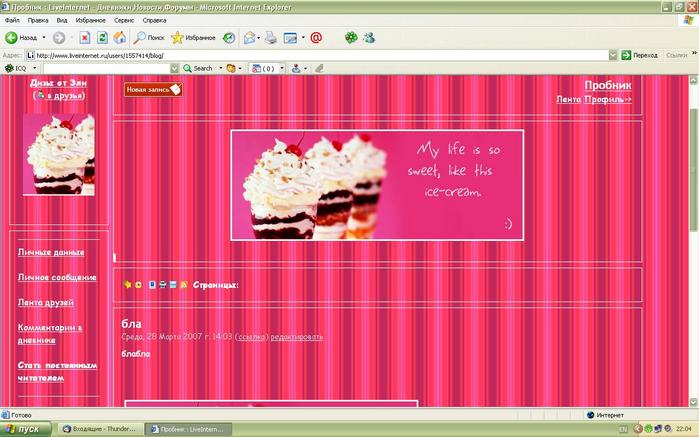The image size is (699, 437).
Task: Open the ICQ popup blocker (0) counter
Action: click(x=263, y=69)
